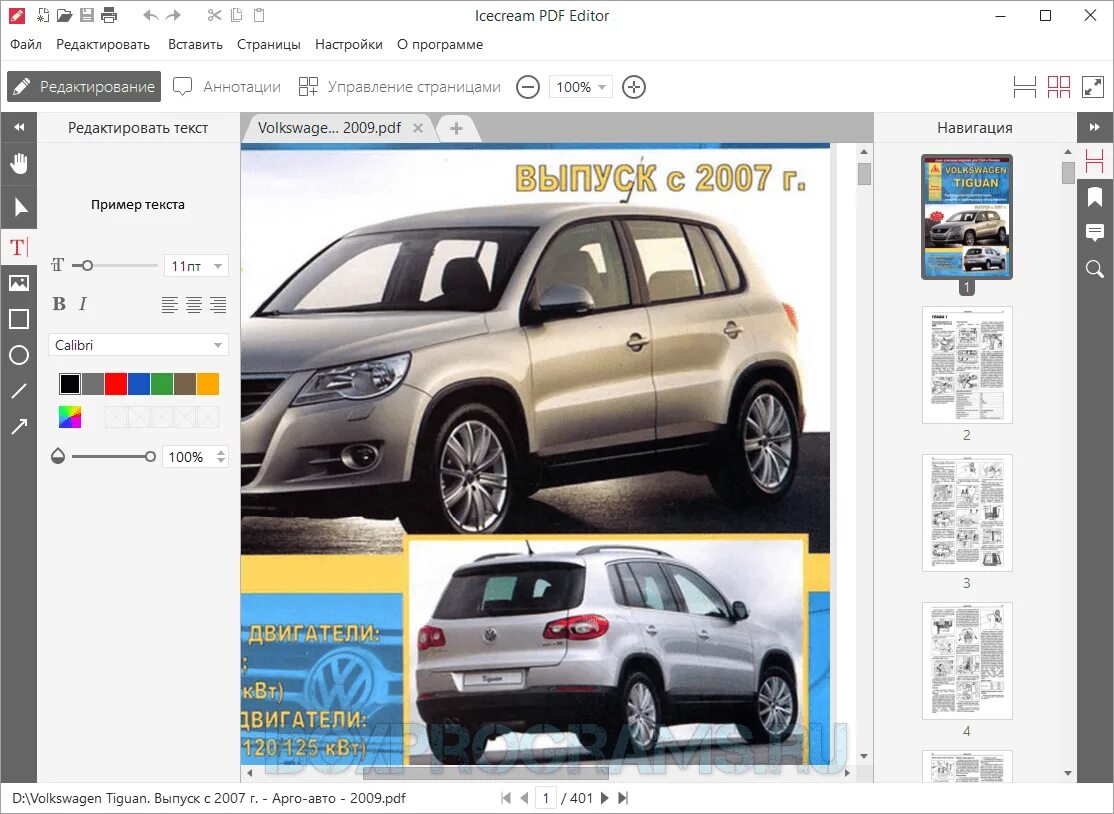The image size is (1114, 814).
Task: Click the New document icon
Action: click(x=43, y=15)
